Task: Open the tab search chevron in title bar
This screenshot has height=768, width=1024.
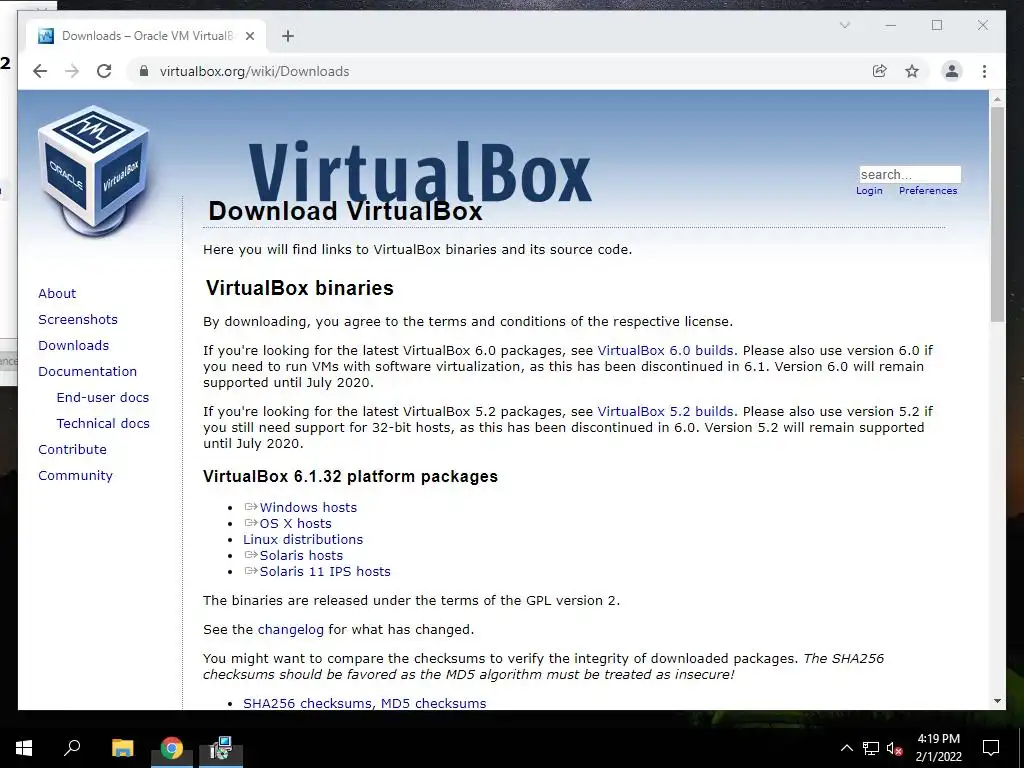Action: 844,25
